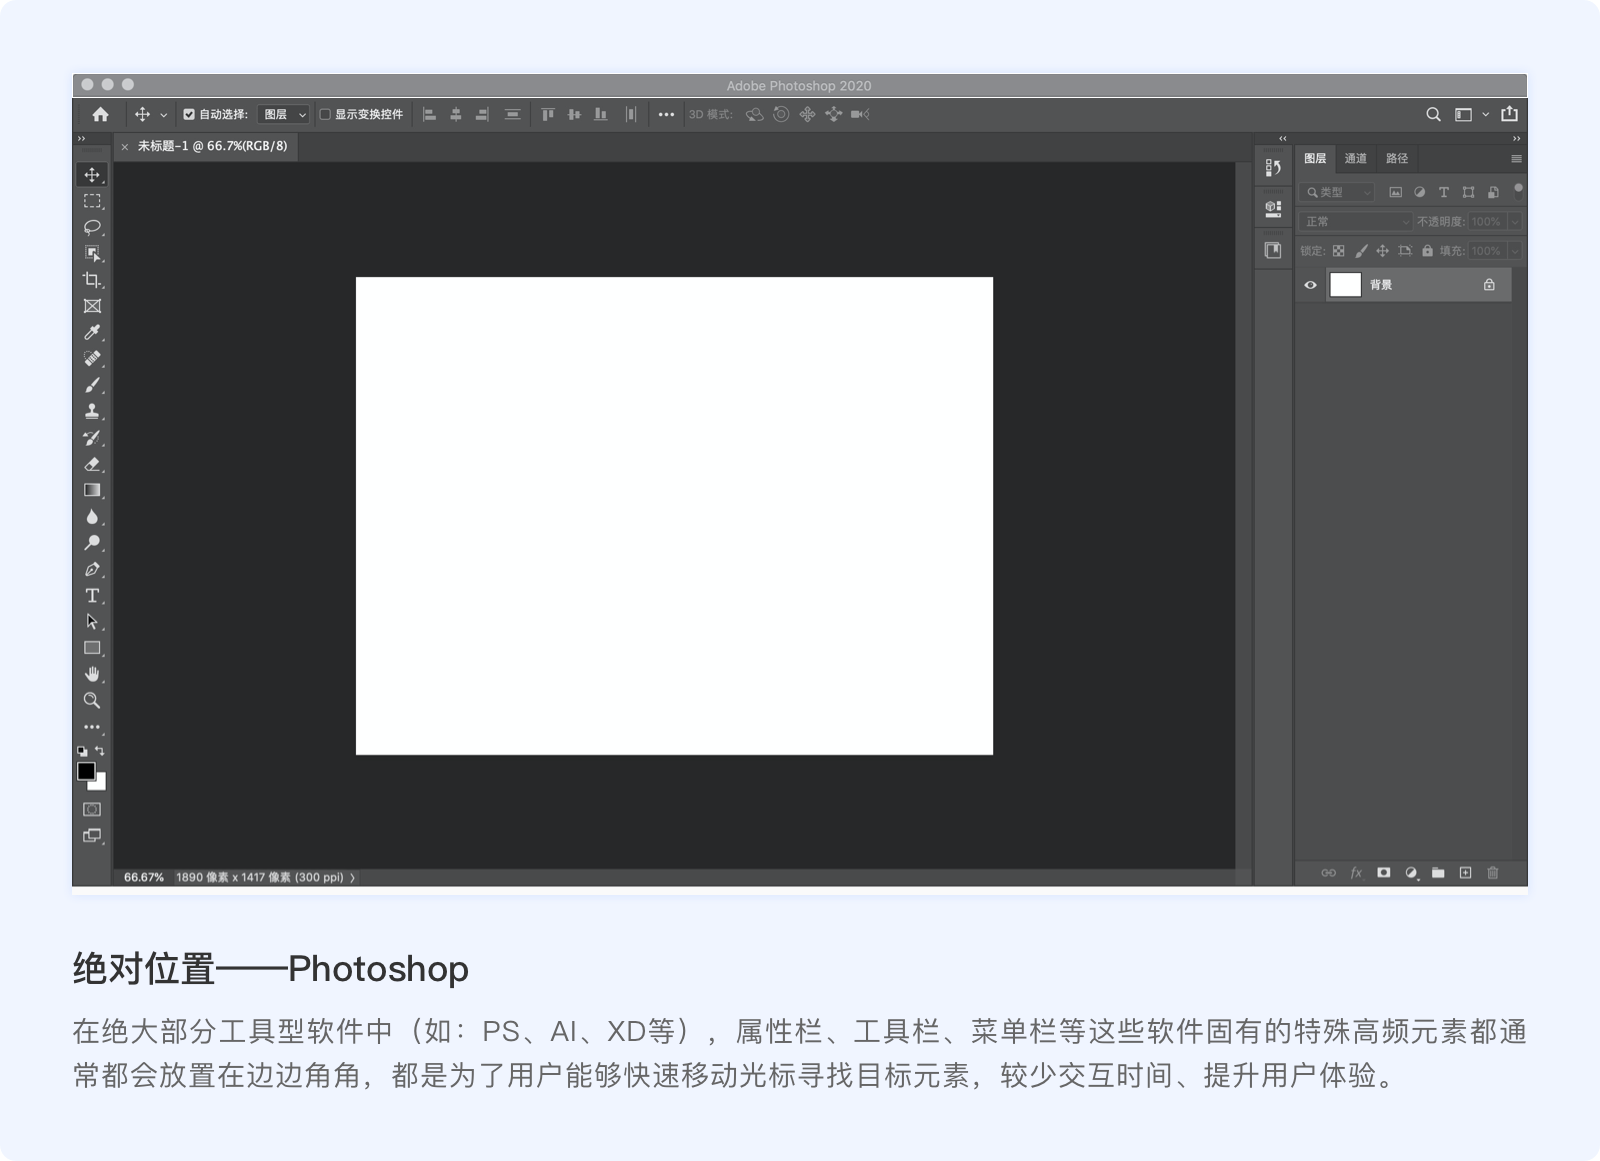Switch to the 通道 tab
This screenshot has height=1161, width=1600.
pos(1355,158)
